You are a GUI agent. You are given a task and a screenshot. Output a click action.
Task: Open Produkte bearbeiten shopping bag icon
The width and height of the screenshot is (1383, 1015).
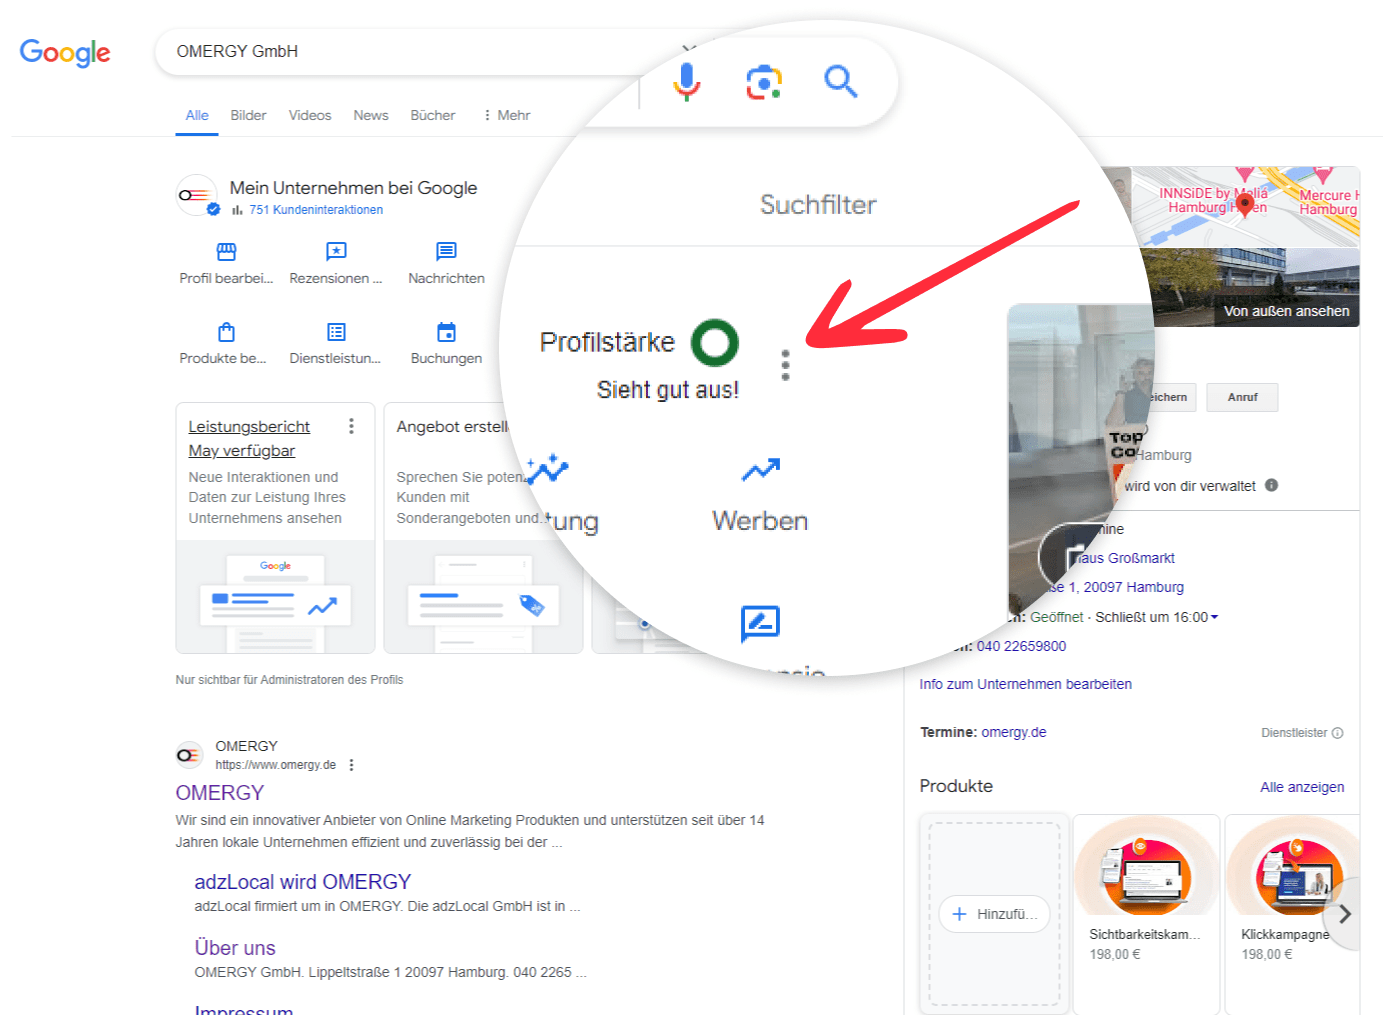tap(227, 332)
